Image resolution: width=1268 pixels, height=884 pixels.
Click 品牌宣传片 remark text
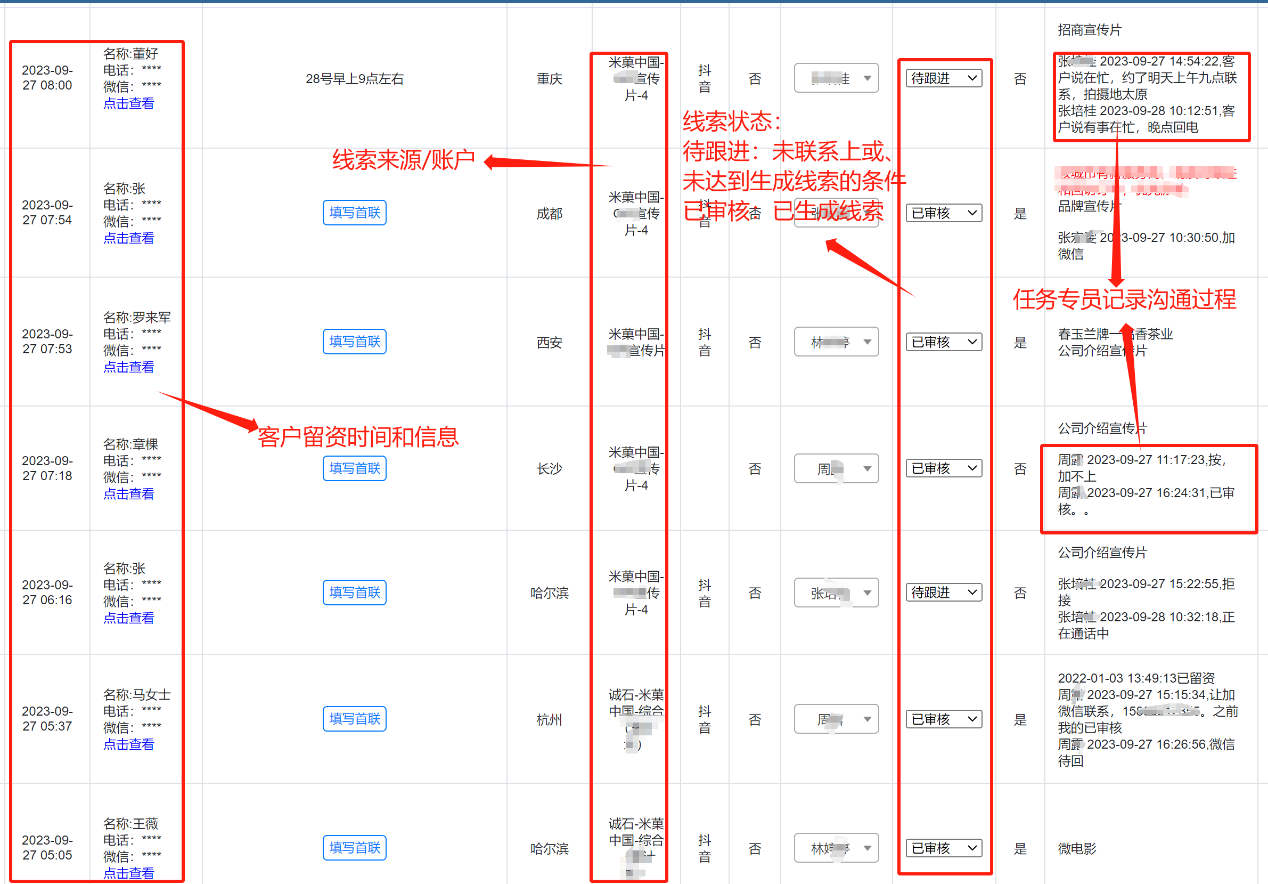pyautogui.click(x=1090, y=206)
